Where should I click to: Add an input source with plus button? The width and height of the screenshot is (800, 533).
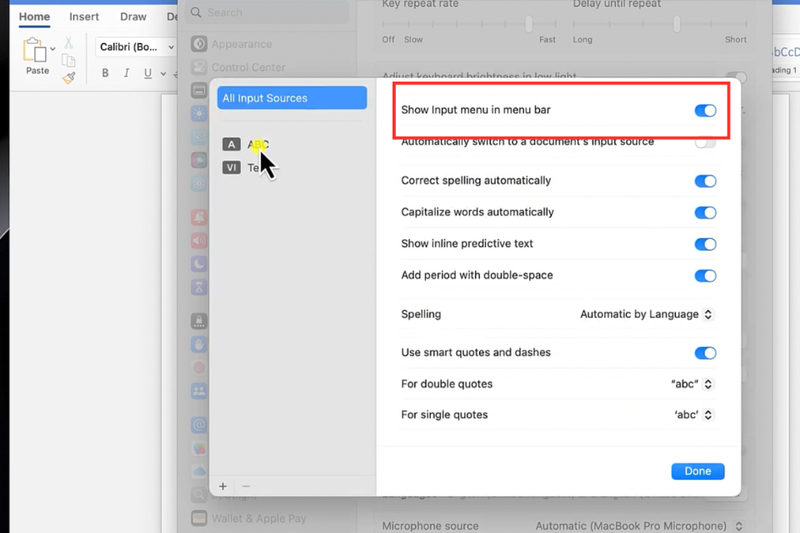[x=223, y=487]
